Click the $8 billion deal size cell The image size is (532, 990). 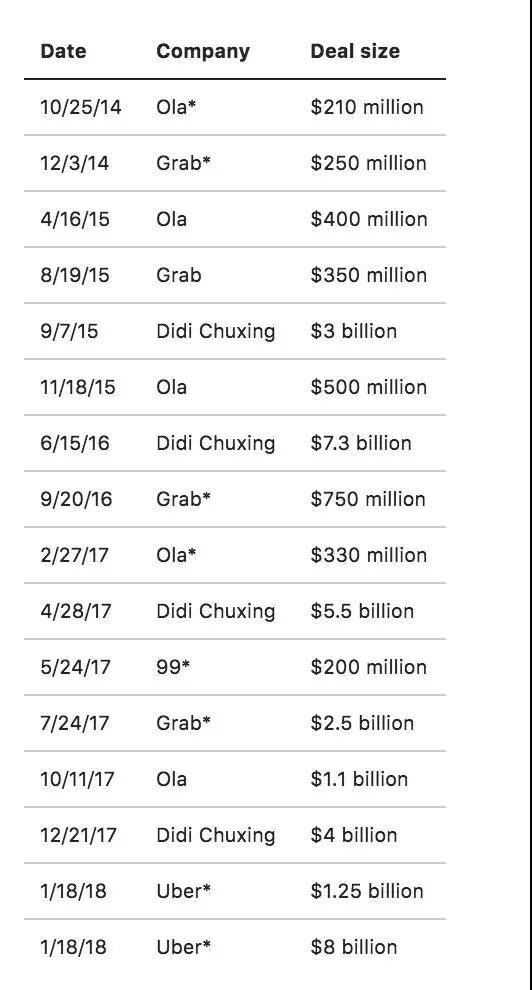pyautogui.click(x=353, y=947)
